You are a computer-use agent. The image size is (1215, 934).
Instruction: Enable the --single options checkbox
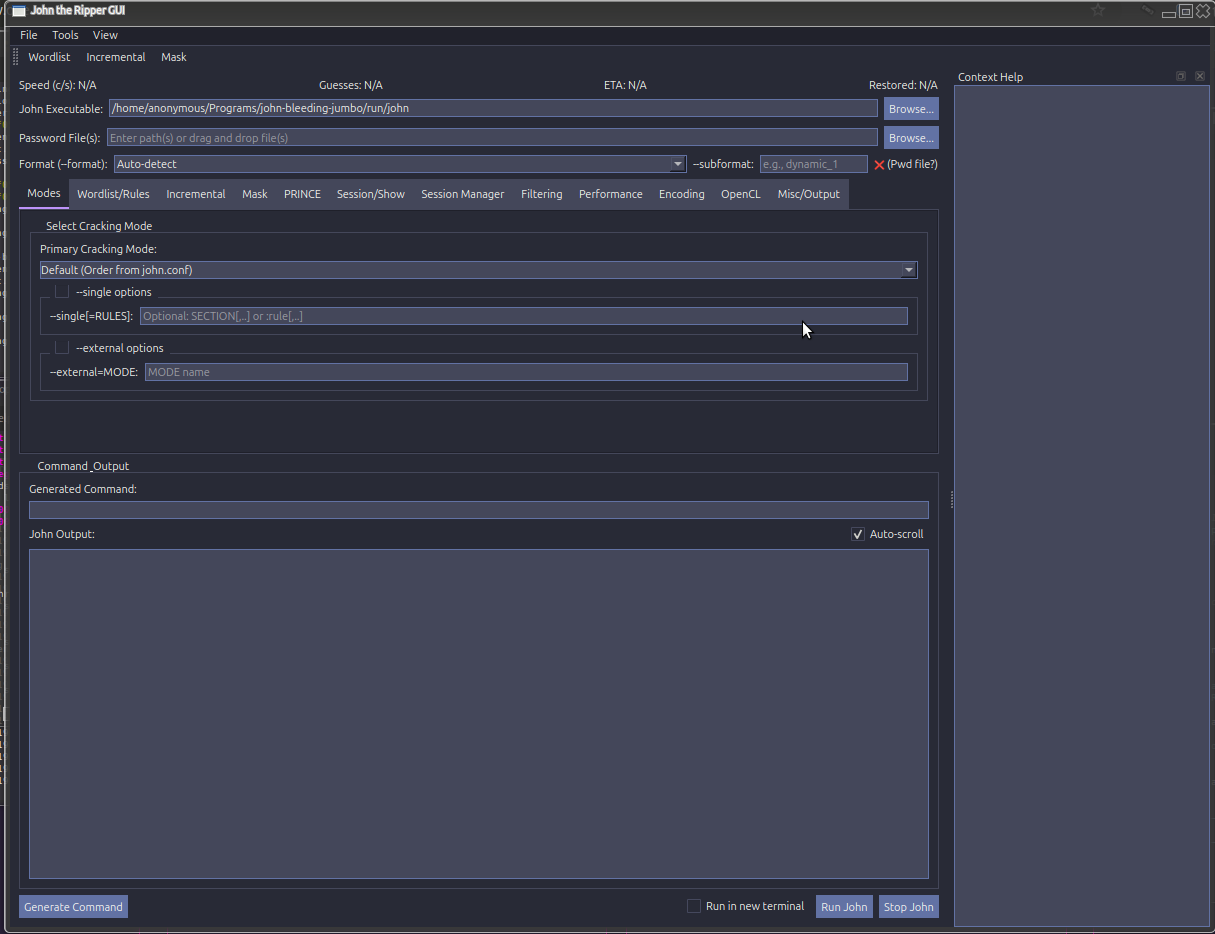click(62, 292)
